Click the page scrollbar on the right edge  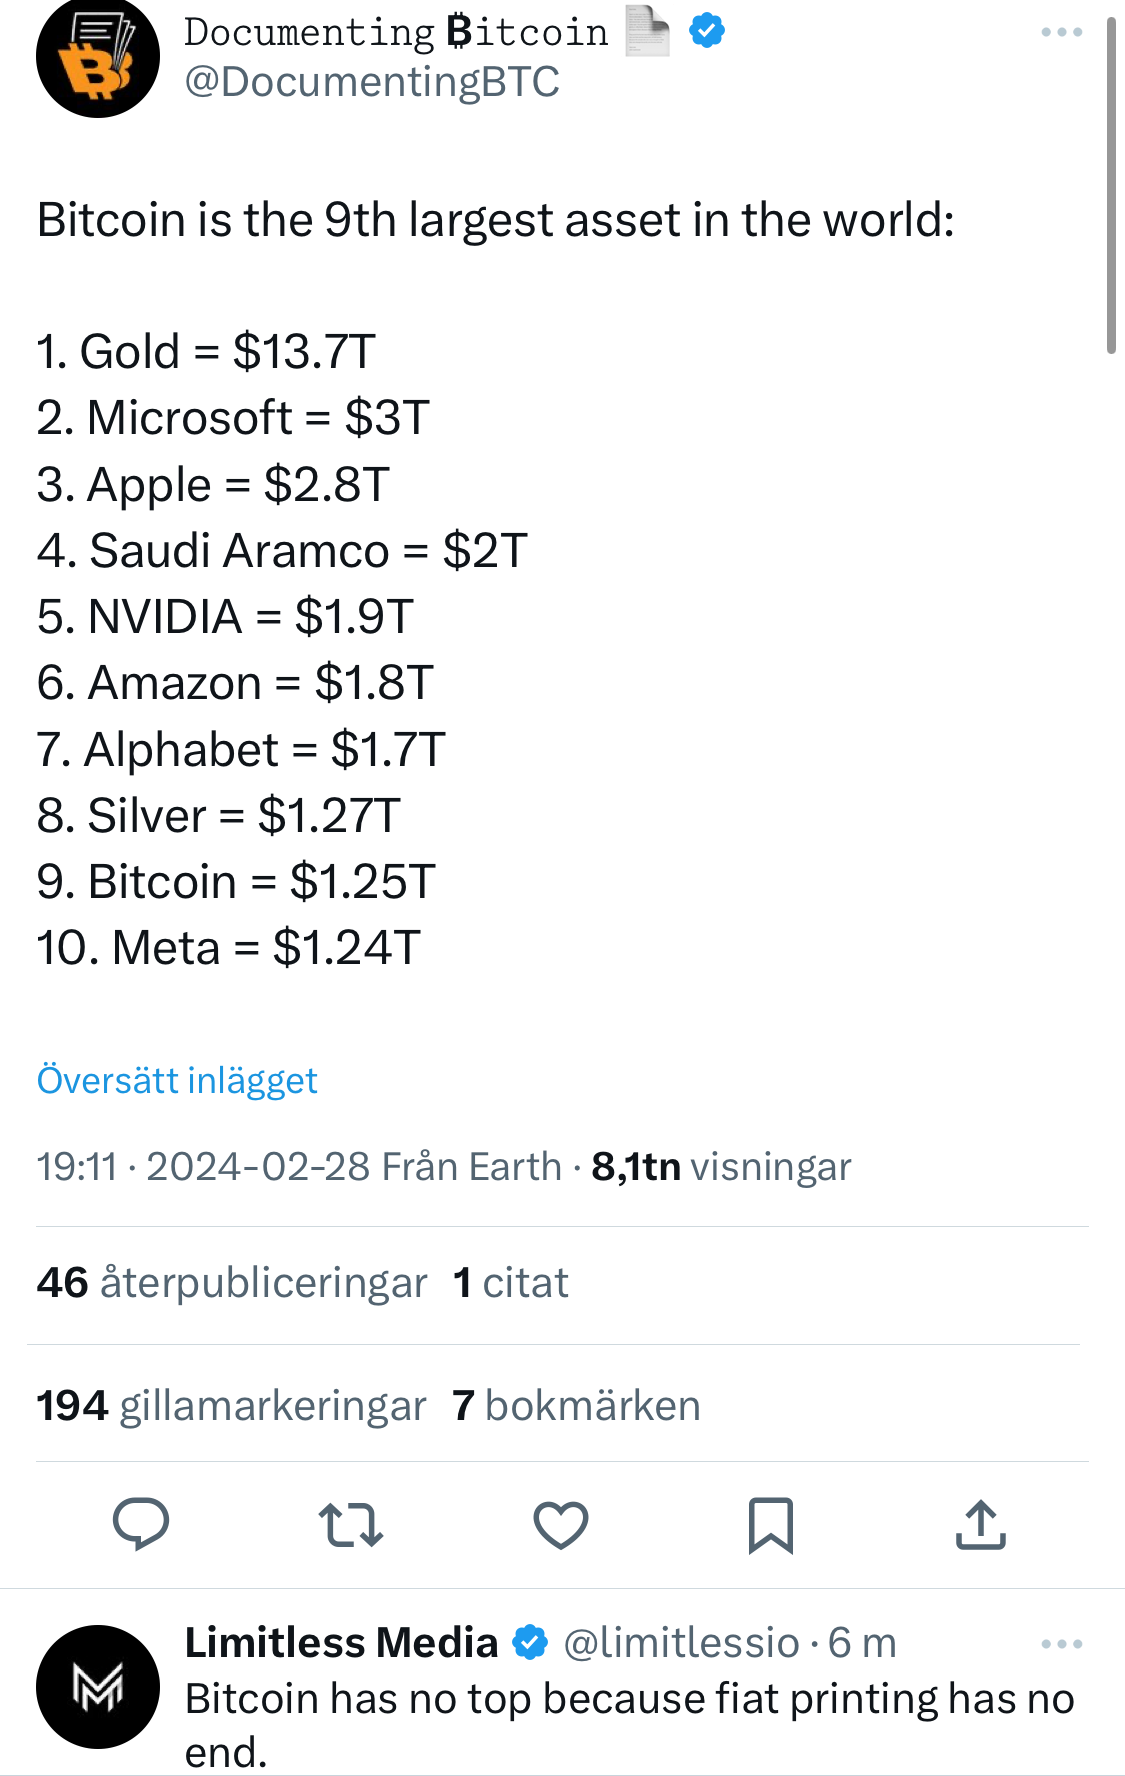click(x=1111, y=185)
